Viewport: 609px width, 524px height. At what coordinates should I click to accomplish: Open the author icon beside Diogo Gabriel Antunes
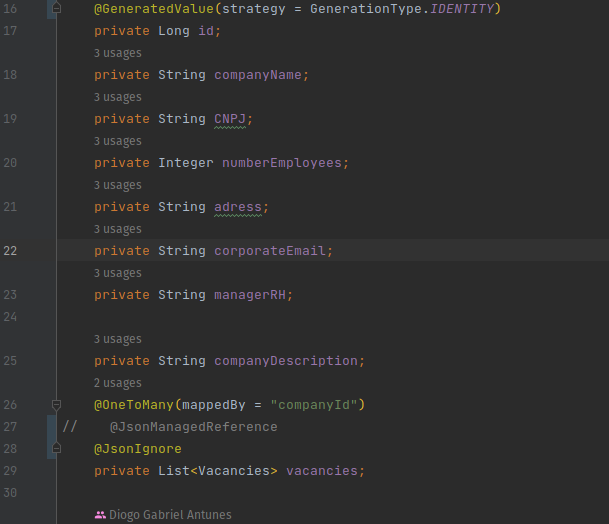(100, 515)
